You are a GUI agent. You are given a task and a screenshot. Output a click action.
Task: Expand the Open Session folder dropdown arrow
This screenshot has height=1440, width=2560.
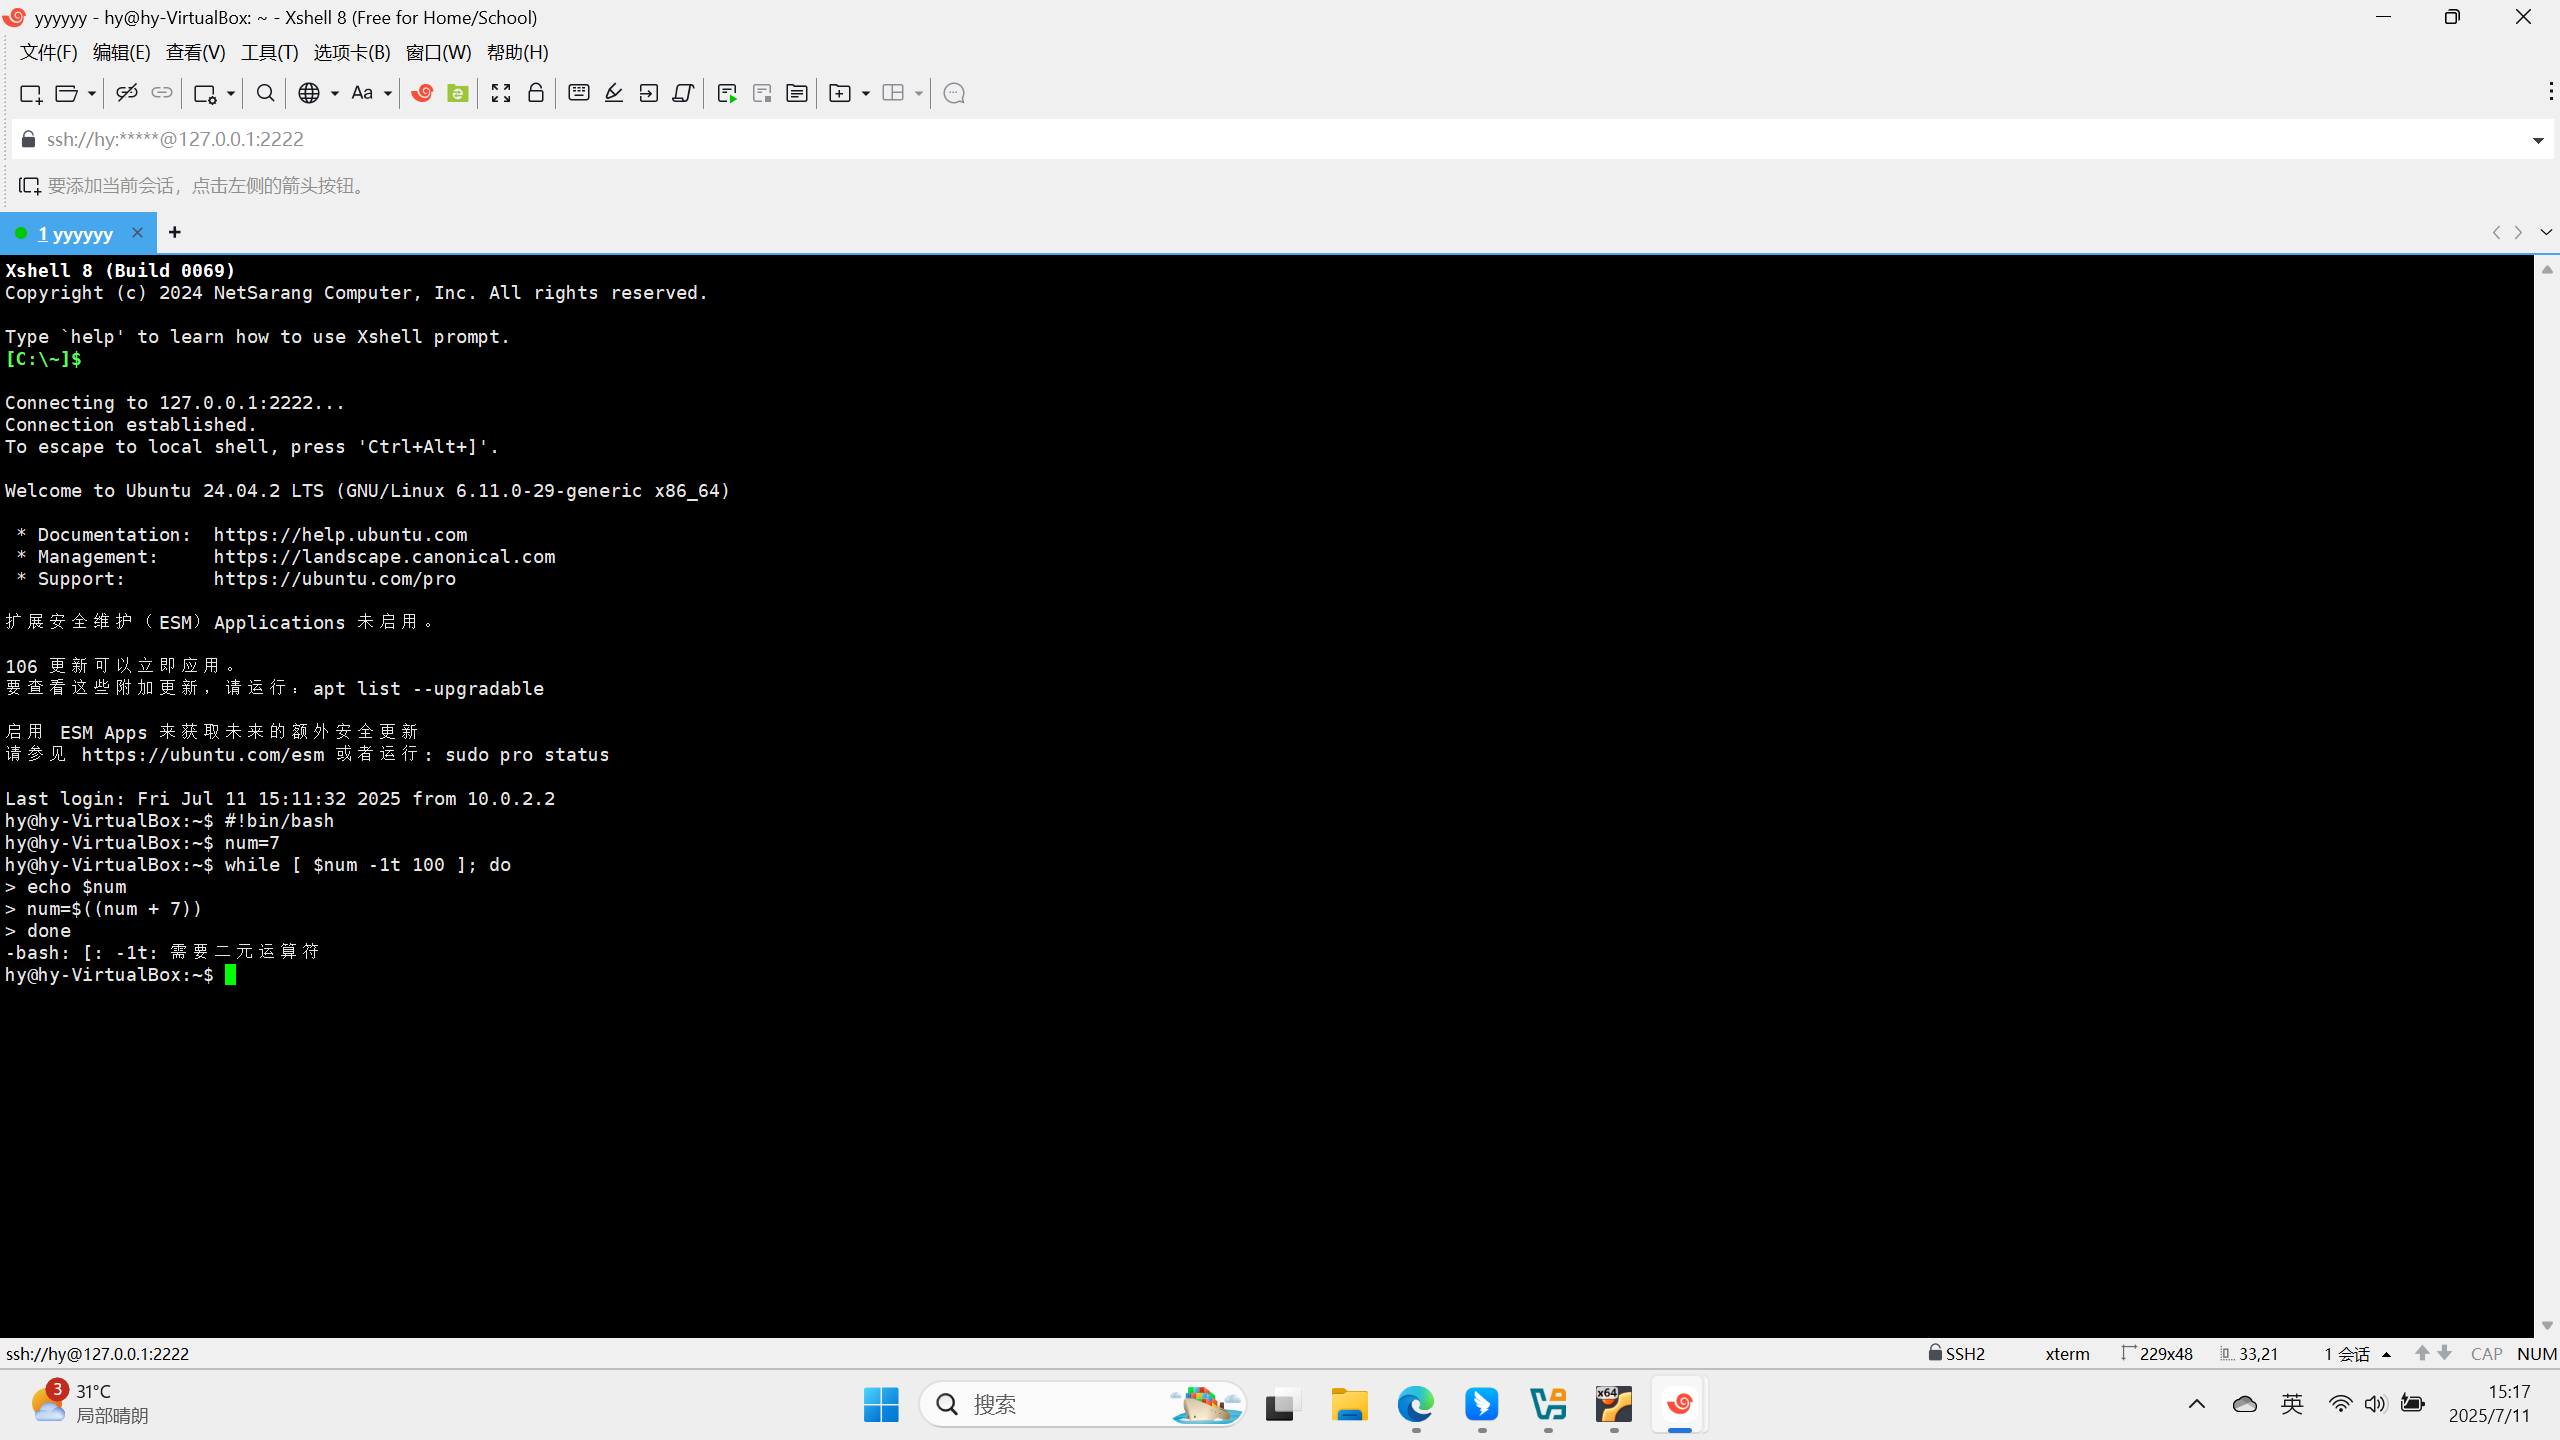pos(91,93)
